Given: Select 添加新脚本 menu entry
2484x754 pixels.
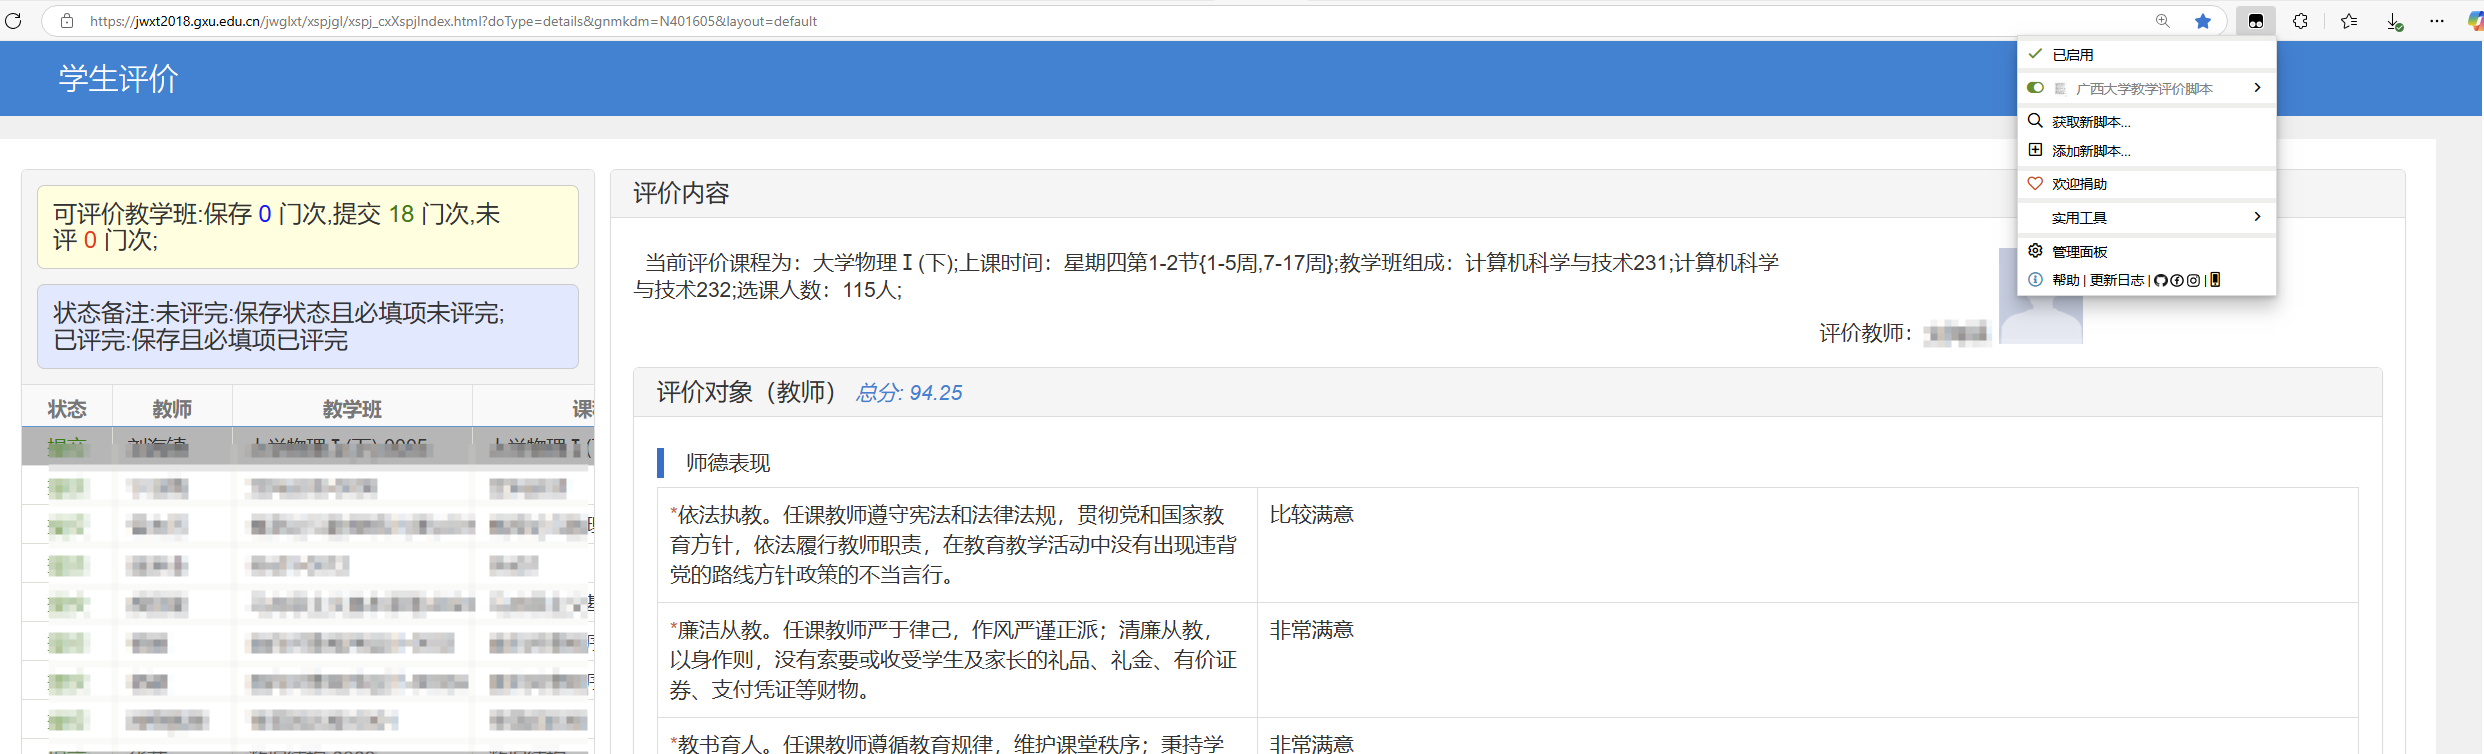Looking at the screenshot, I should click(2091, 151).
